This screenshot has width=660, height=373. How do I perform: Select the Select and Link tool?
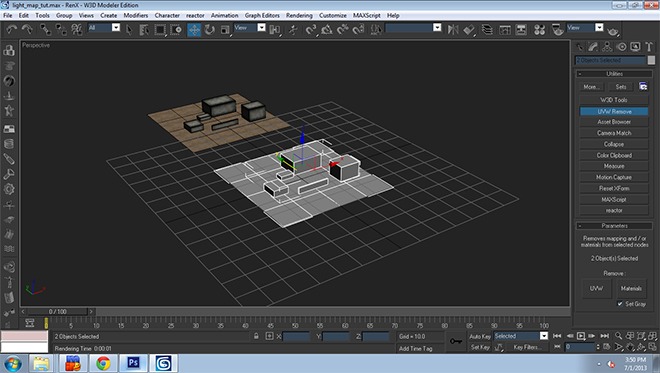[45, 29]
